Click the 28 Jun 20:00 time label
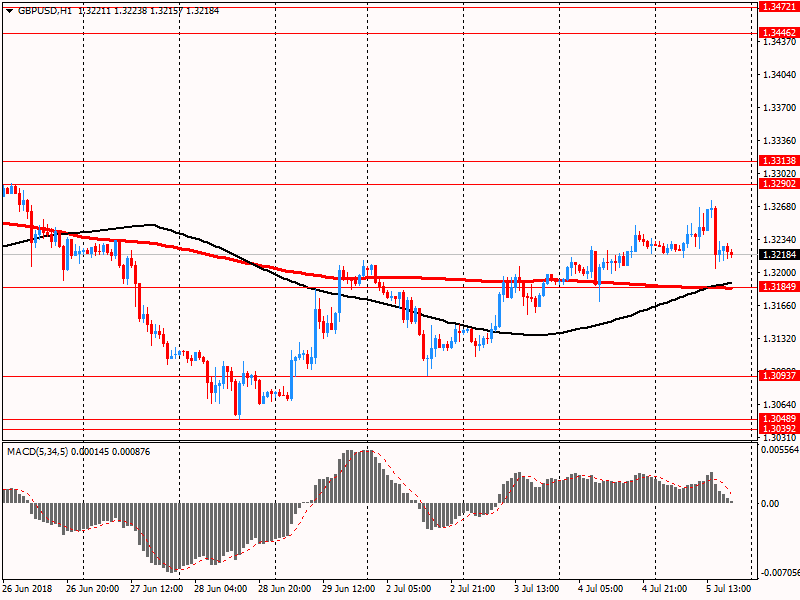 pos(285,589)
